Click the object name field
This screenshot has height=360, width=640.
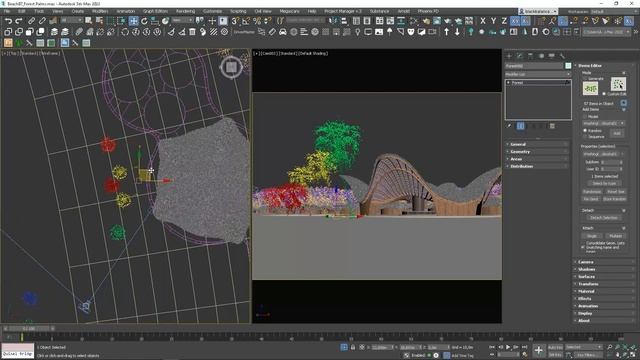point(534,66)
